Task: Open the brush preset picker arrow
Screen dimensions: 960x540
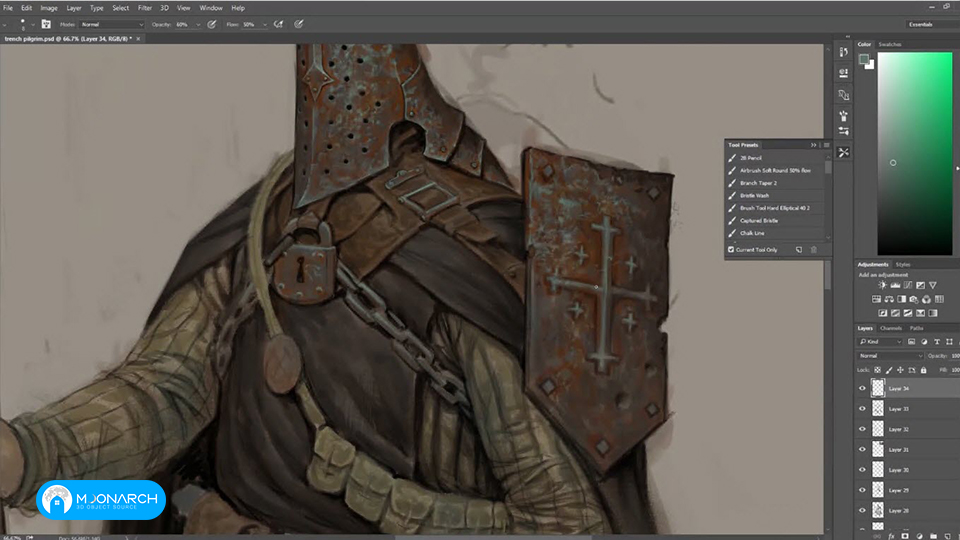Action: coord(33,24)
